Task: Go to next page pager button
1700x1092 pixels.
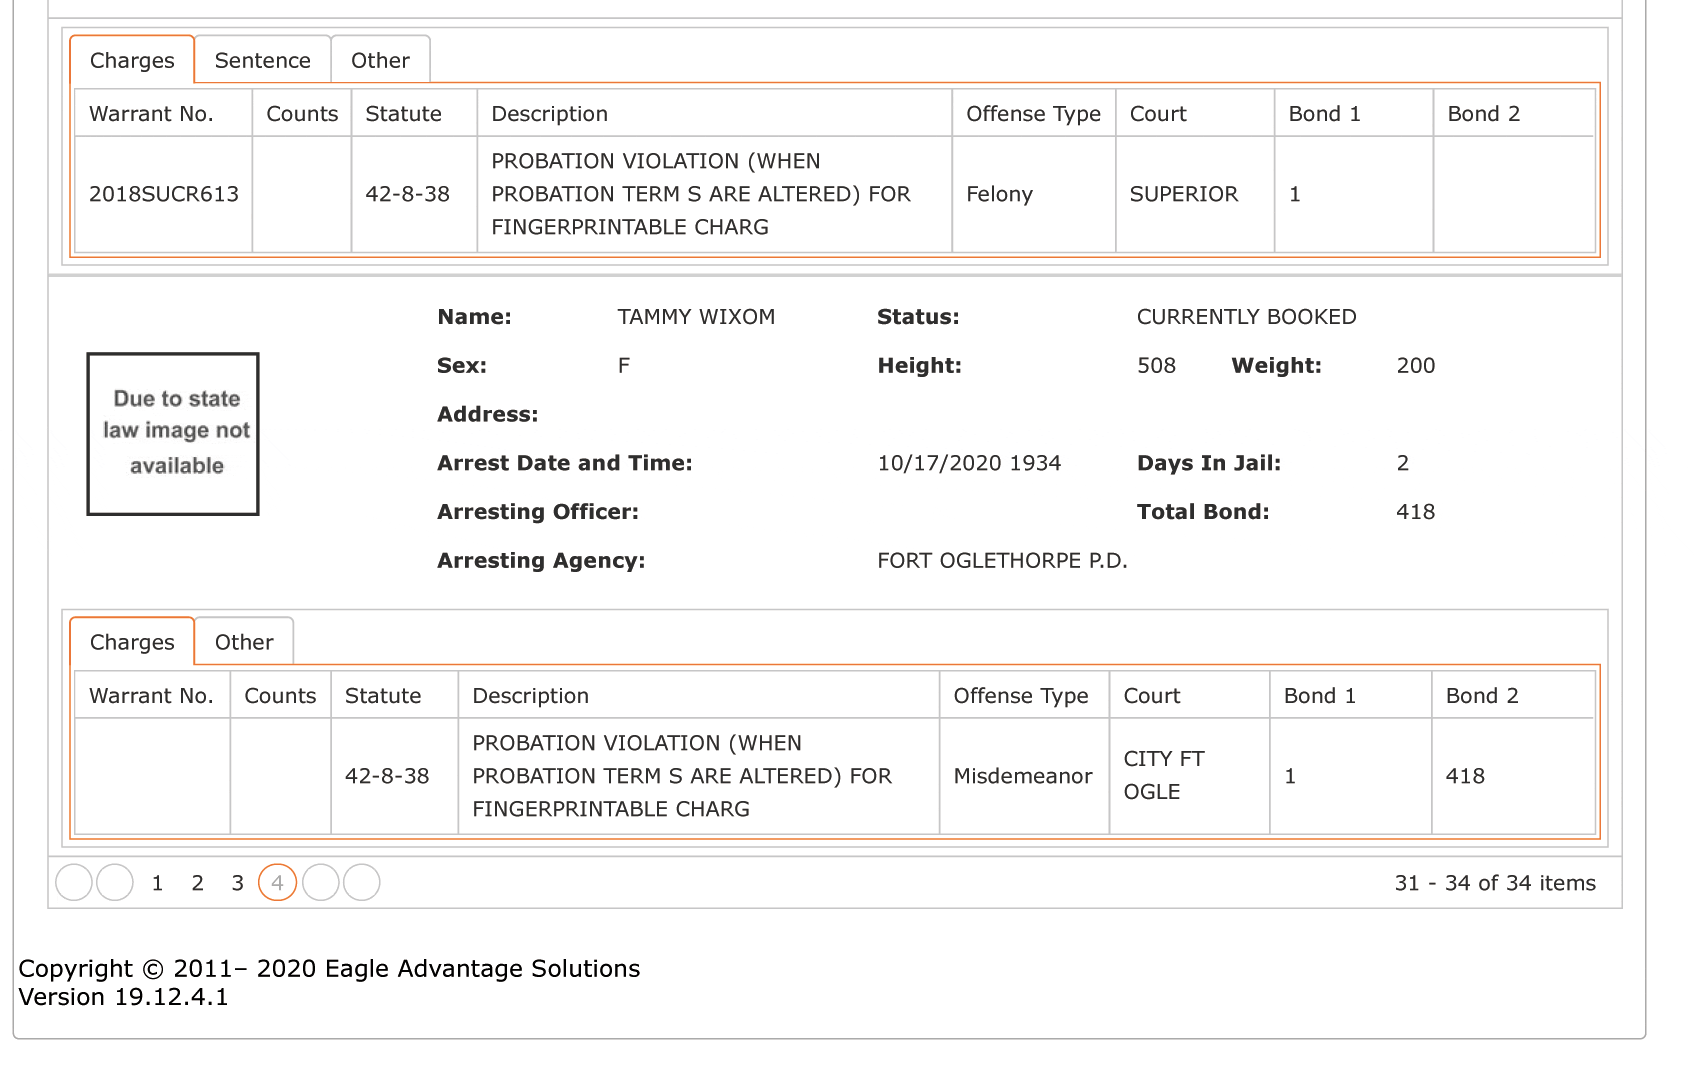Action: coord(321,882)
